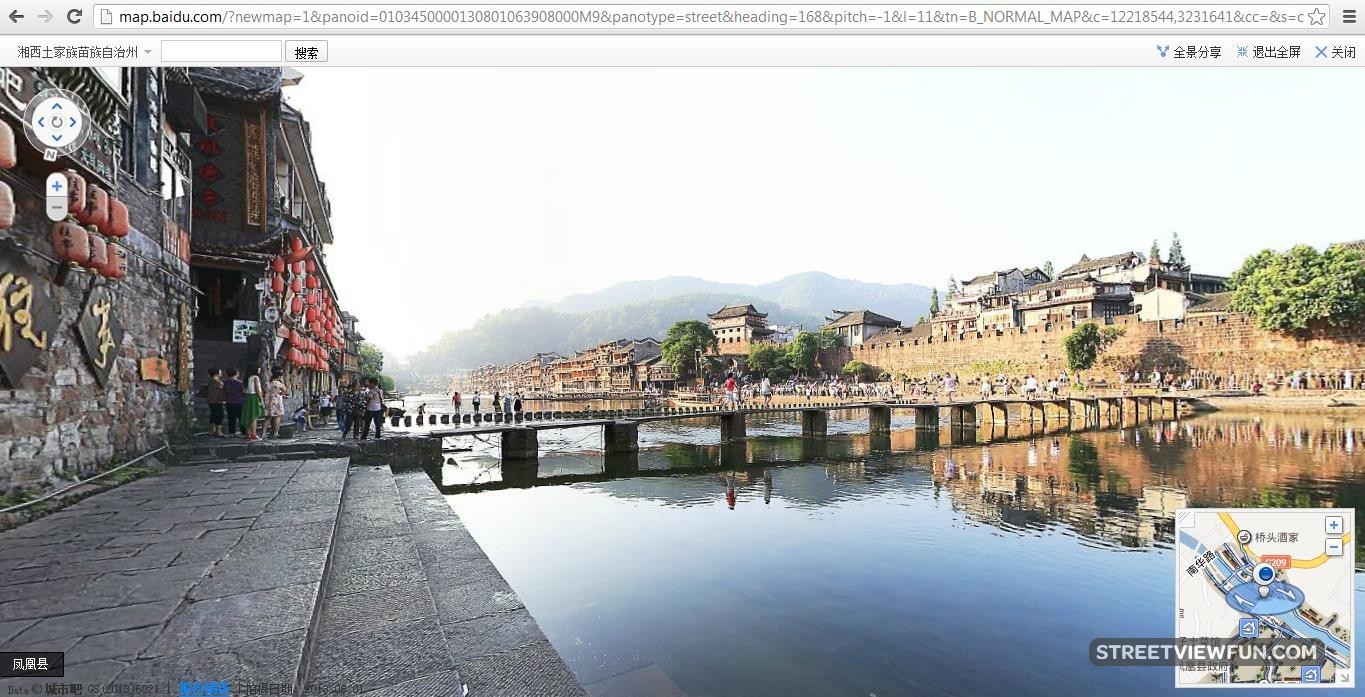Zoom out of the panorama with the − button
The image size is (1365, 697).
click(56, 206)
